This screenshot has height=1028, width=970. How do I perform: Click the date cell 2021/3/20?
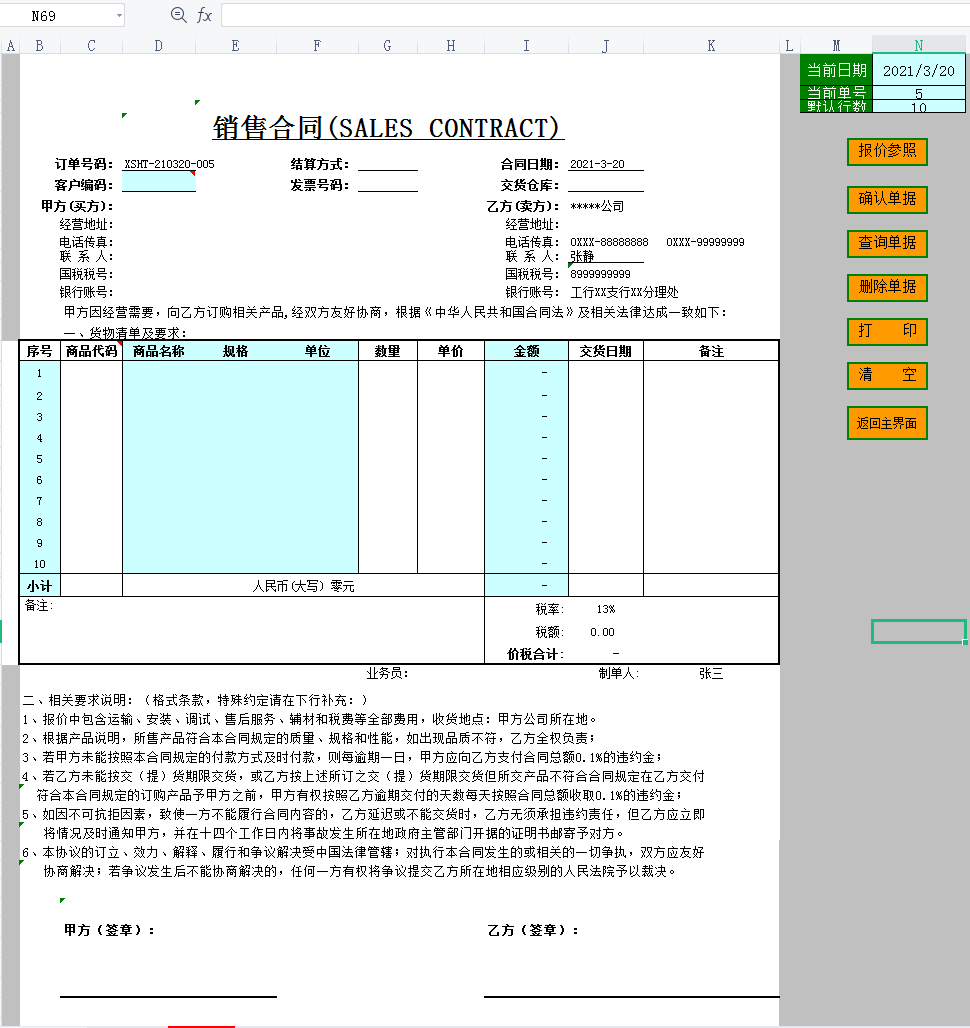click(918, 71)
